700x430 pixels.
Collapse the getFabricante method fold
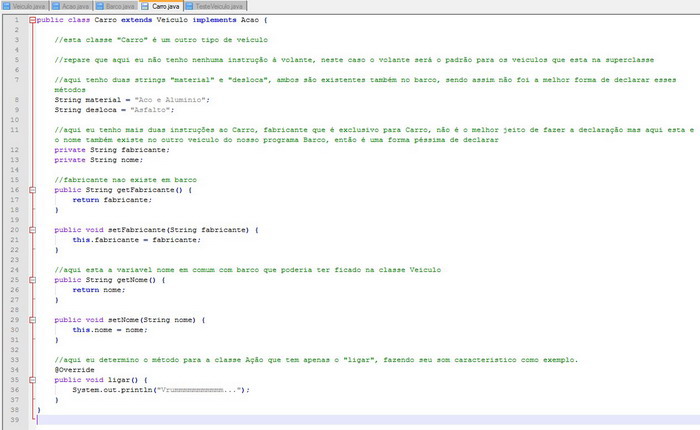coord(31,189)
